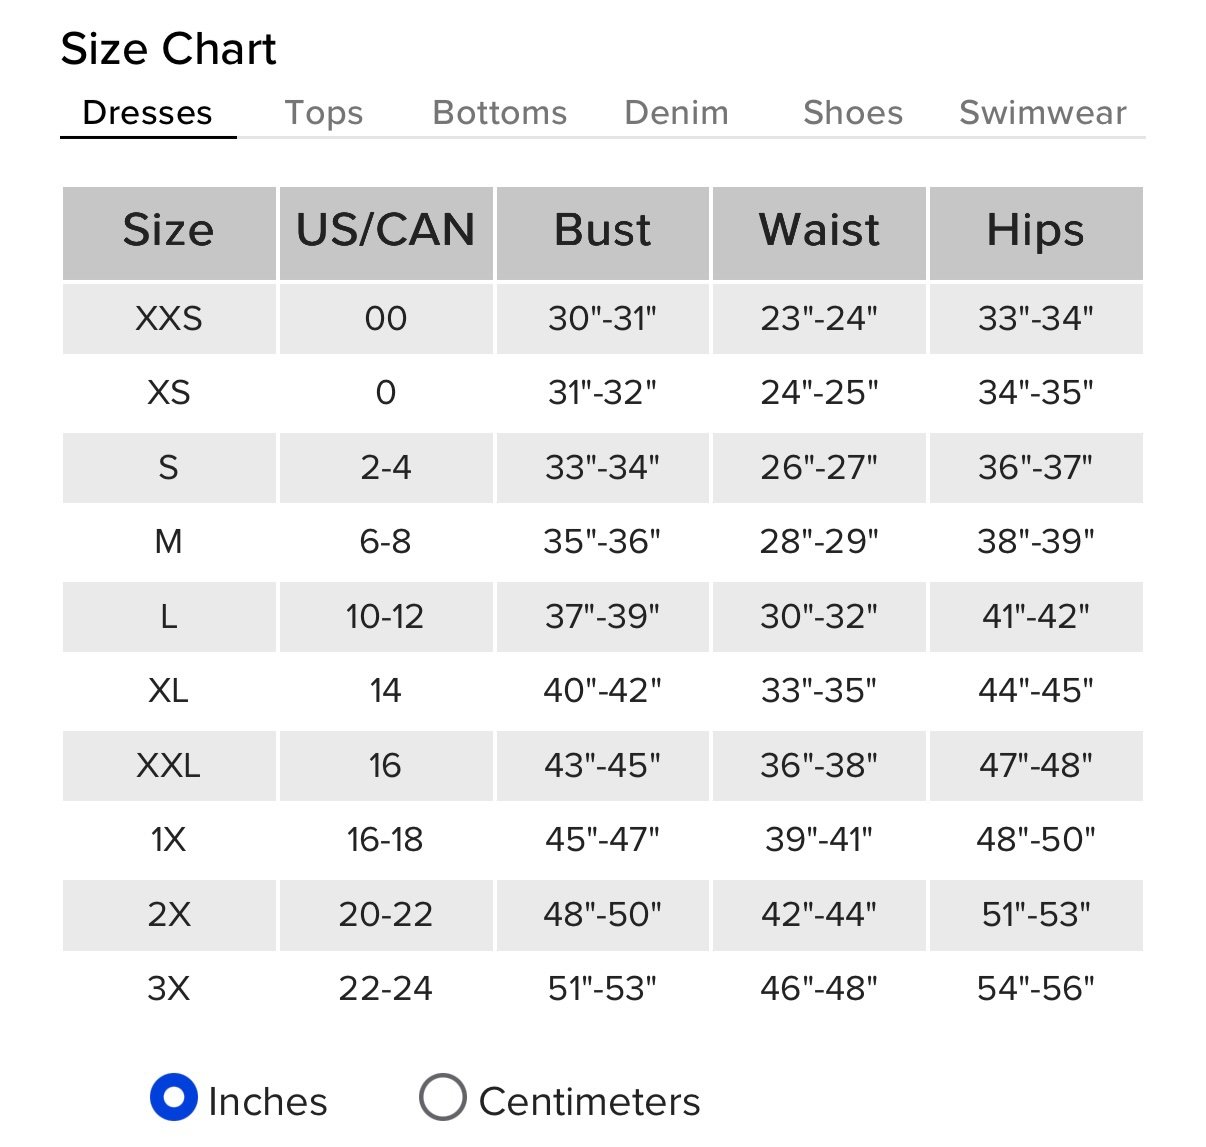Viewport: 1206px width, 1147px height.
Task: Click the Centimeters label text
Action: click(x=590, y=1102)
